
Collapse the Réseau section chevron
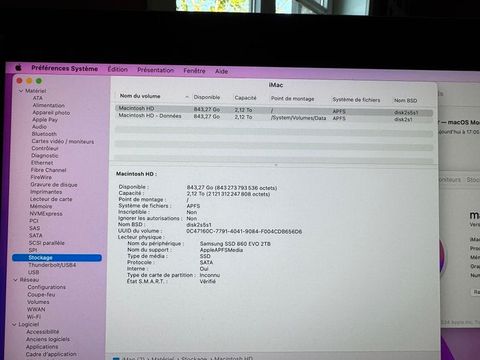15,280
